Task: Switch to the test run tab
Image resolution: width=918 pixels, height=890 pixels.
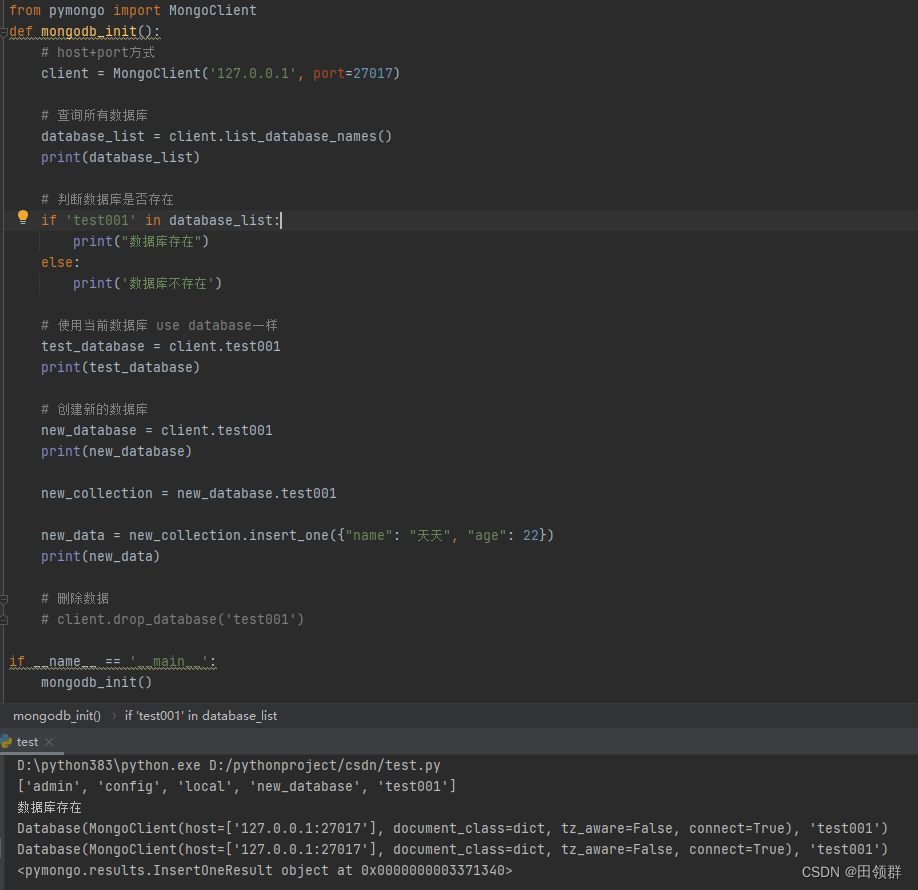Action: click(27, 742)
